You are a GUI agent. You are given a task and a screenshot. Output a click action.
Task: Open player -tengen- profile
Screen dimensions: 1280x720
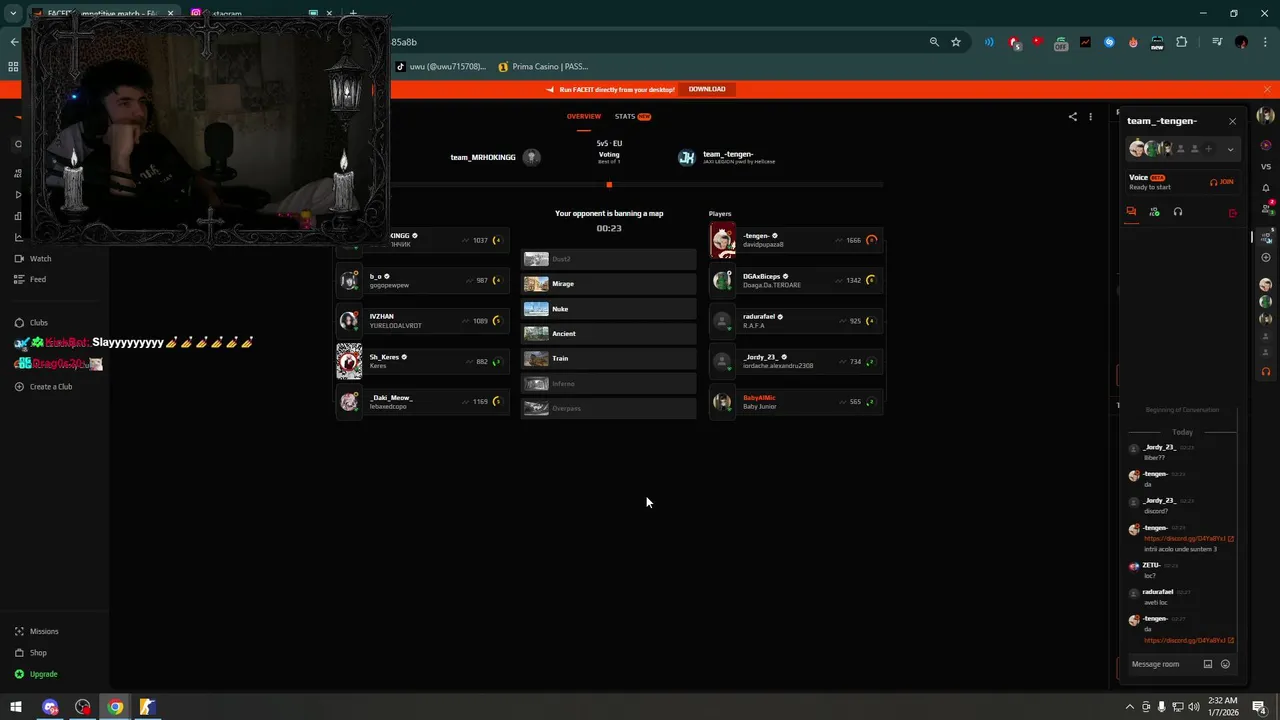796,240
